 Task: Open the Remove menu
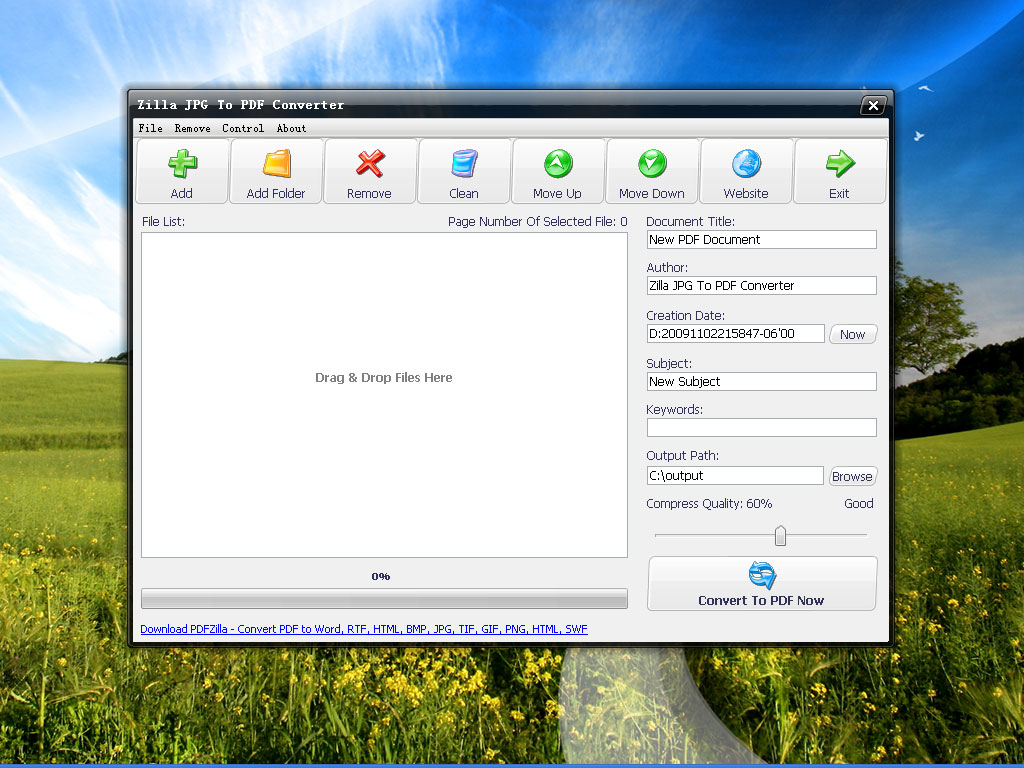click(x=193, y=128)
